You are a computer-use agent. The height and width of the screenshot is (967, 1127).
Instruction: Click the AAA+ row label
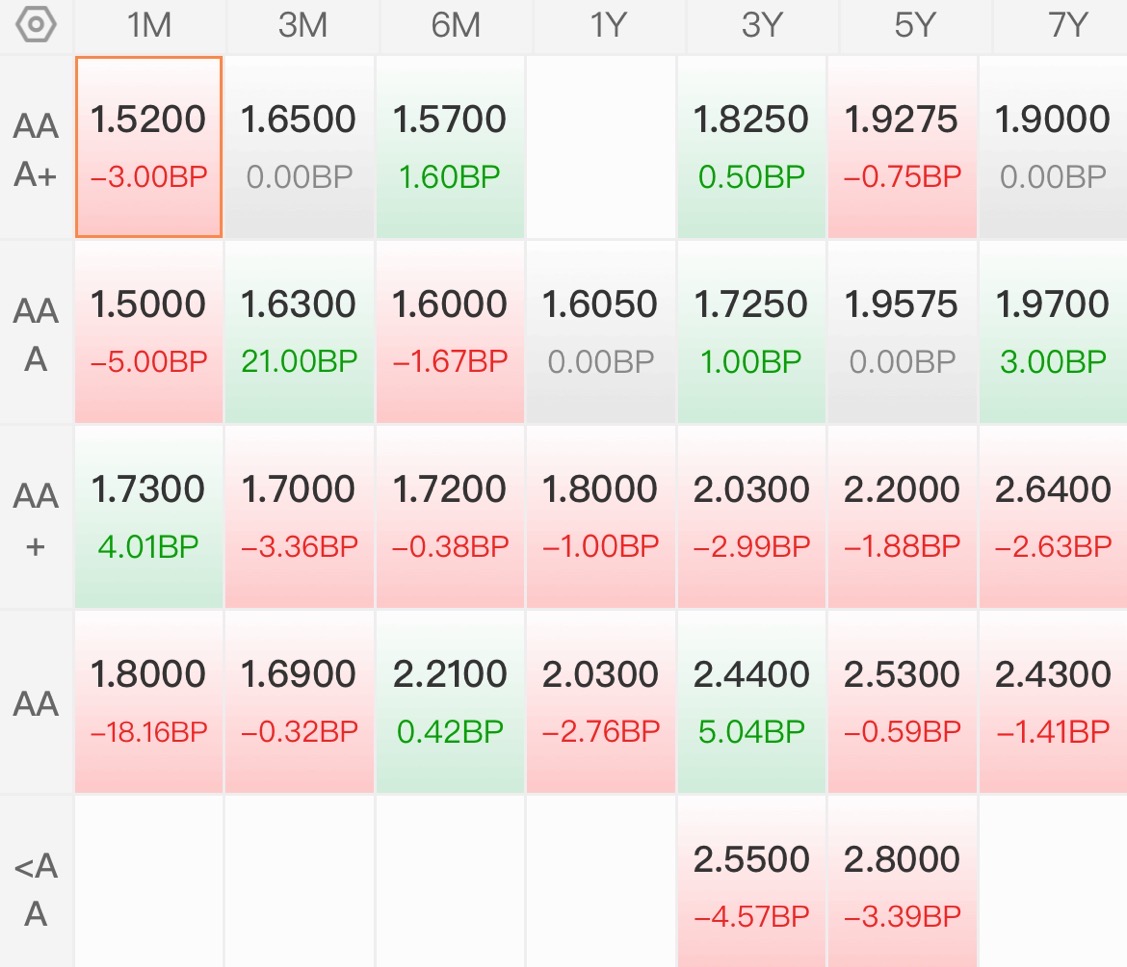point(36,149)
